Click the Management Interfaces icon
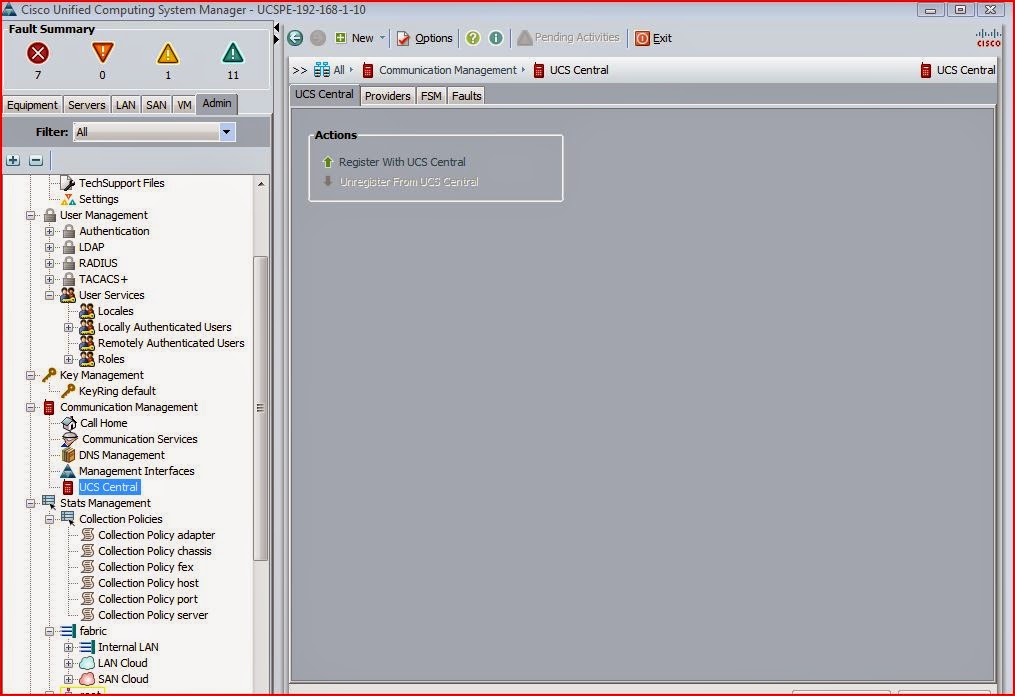 [68, 471]
